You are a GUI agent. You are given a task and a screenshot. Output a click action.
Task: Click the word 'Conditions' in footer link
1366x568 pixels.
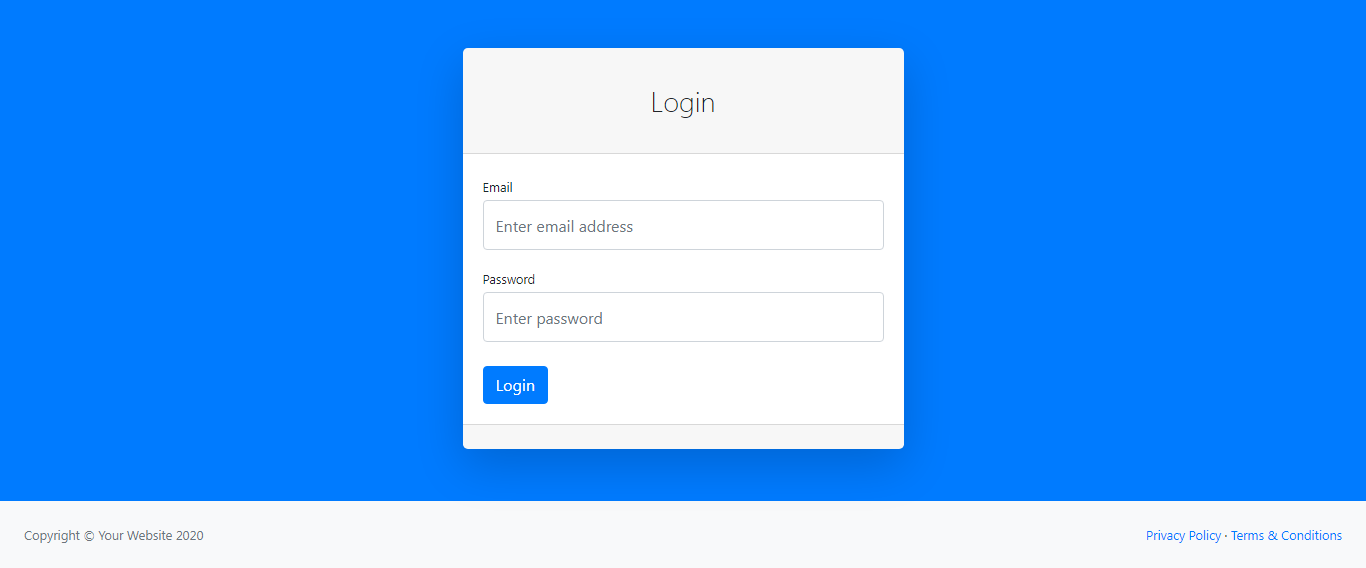[x=1311, y=536]
